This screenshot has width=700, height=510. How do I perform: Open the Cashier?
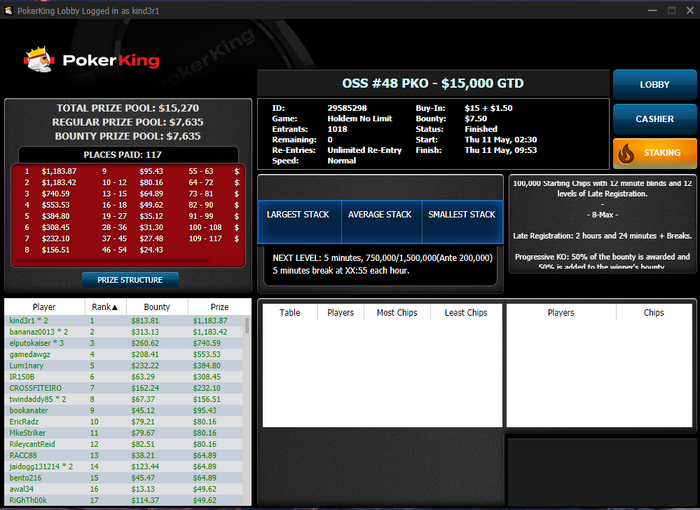(x=654, y=119)
